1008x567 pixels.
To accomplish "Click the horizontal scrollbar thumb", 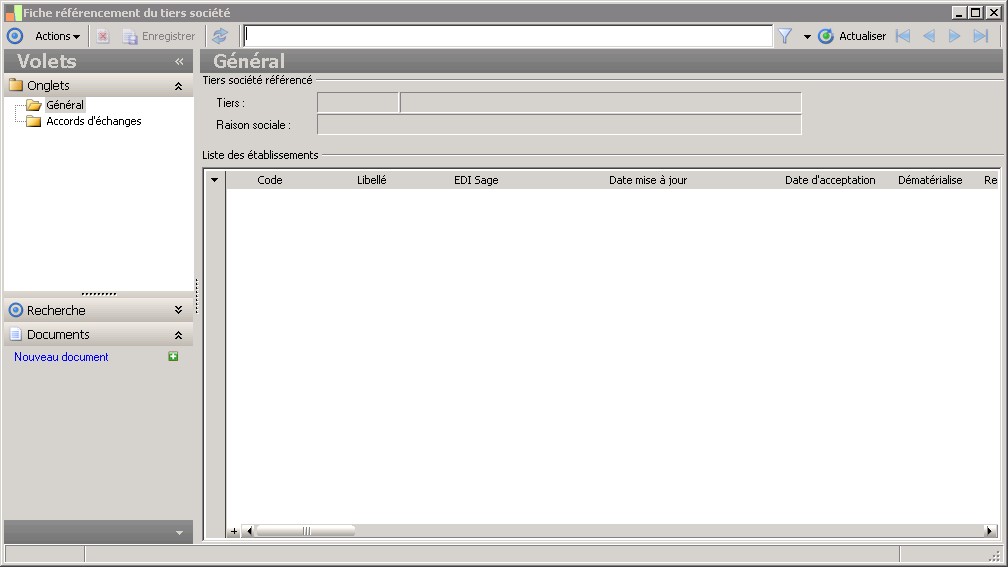I will (306, 531).
